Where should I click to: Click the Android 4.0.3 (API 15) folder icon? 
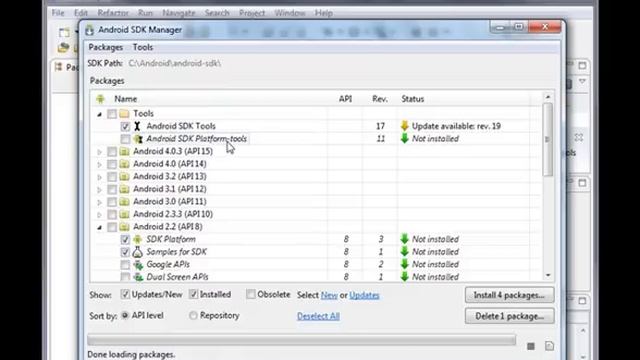124,151
